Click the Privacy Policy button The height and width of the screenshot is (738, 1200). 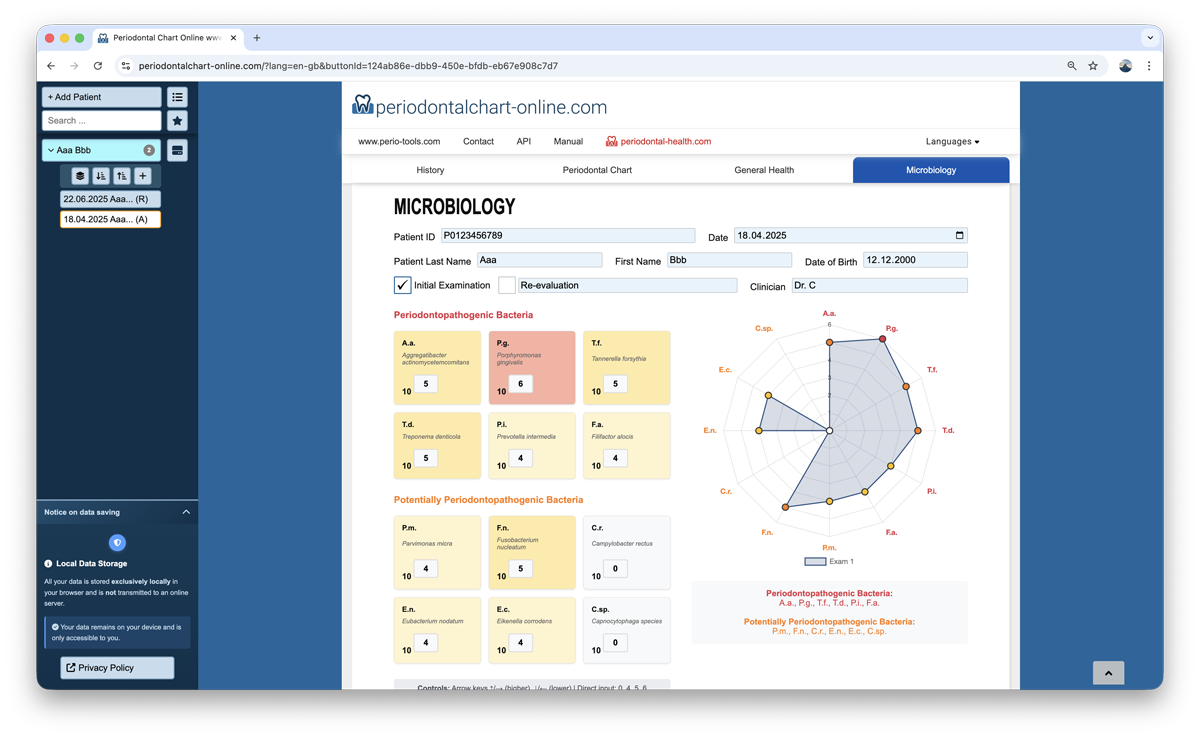pyautogui.click(x=117, y=668)
